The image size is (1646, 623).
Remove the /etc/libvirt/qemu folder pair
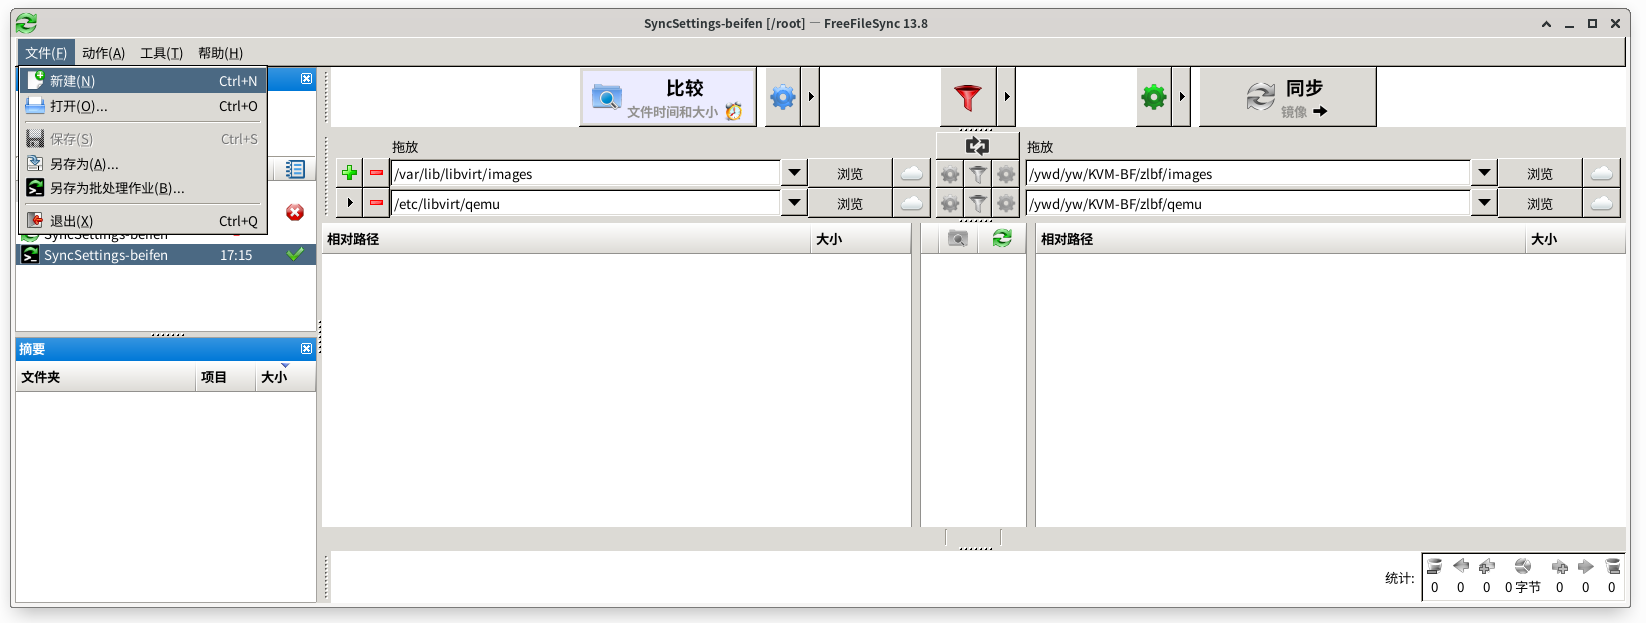click(376, 203)
